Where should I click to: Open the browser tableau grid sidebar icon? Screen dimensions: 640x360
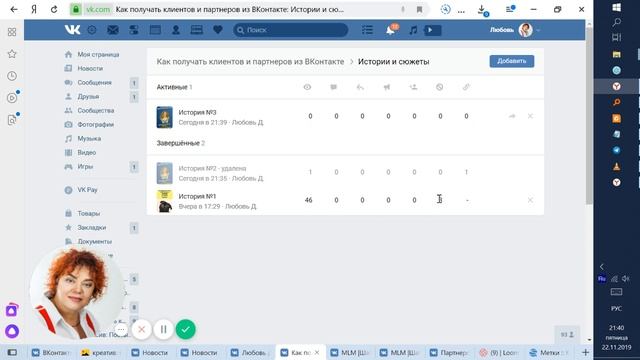[x=12, y=32]
